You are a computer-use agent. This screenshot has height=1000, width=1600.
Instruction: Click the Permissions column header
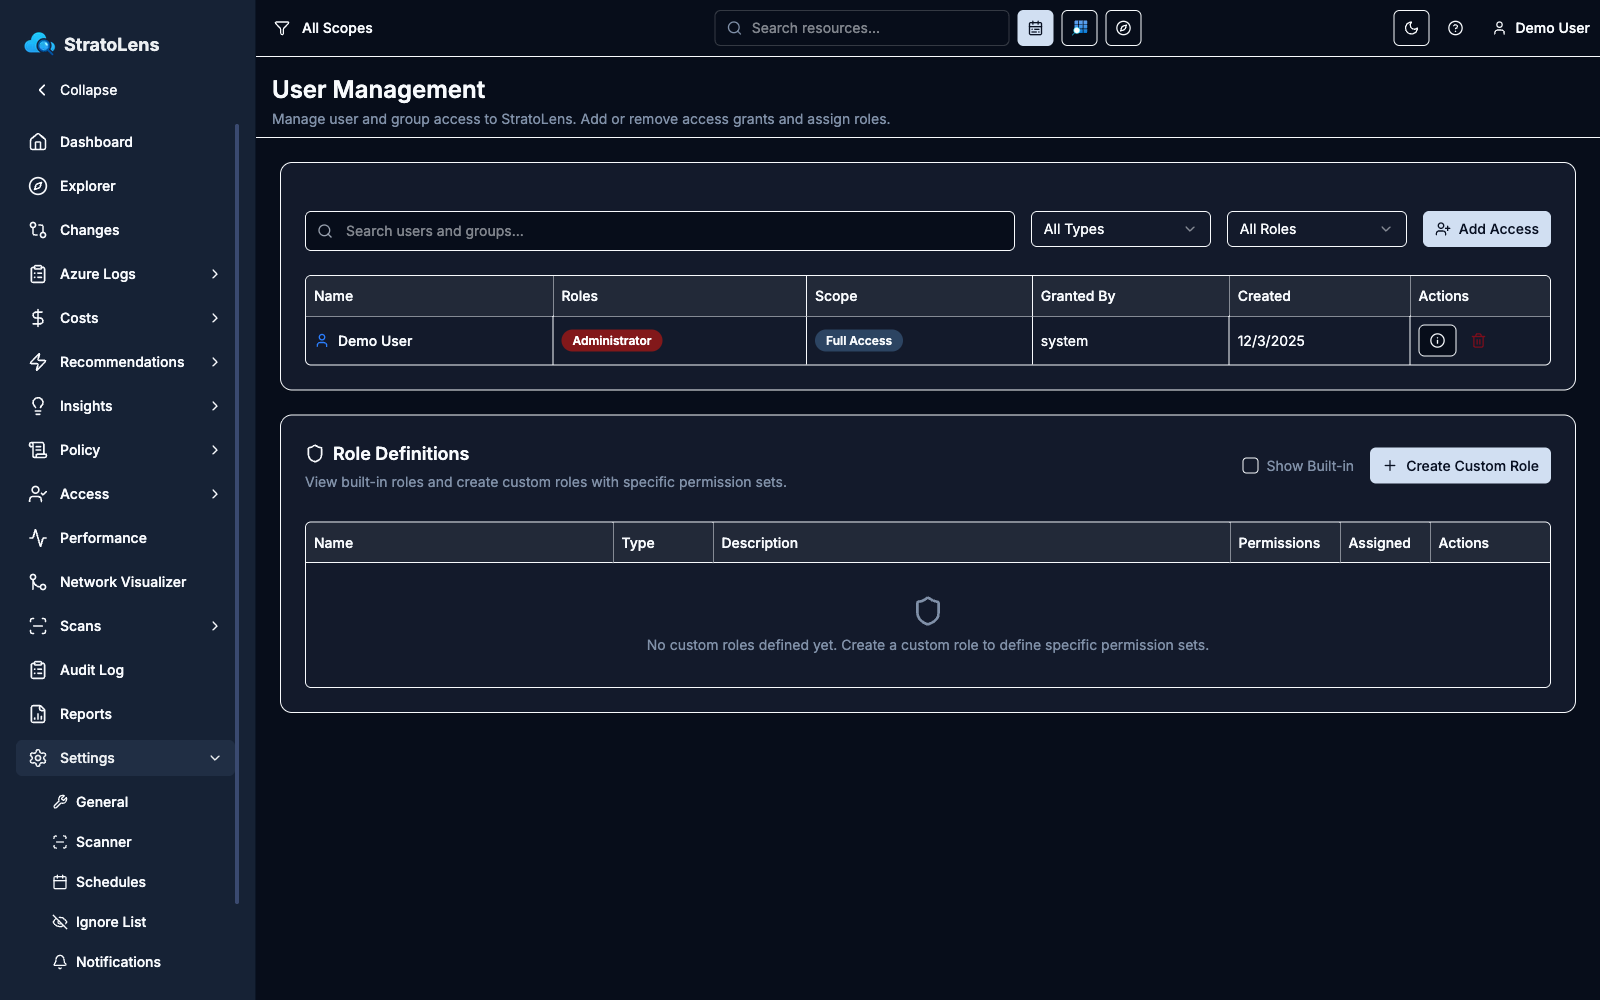point(1285,543)
